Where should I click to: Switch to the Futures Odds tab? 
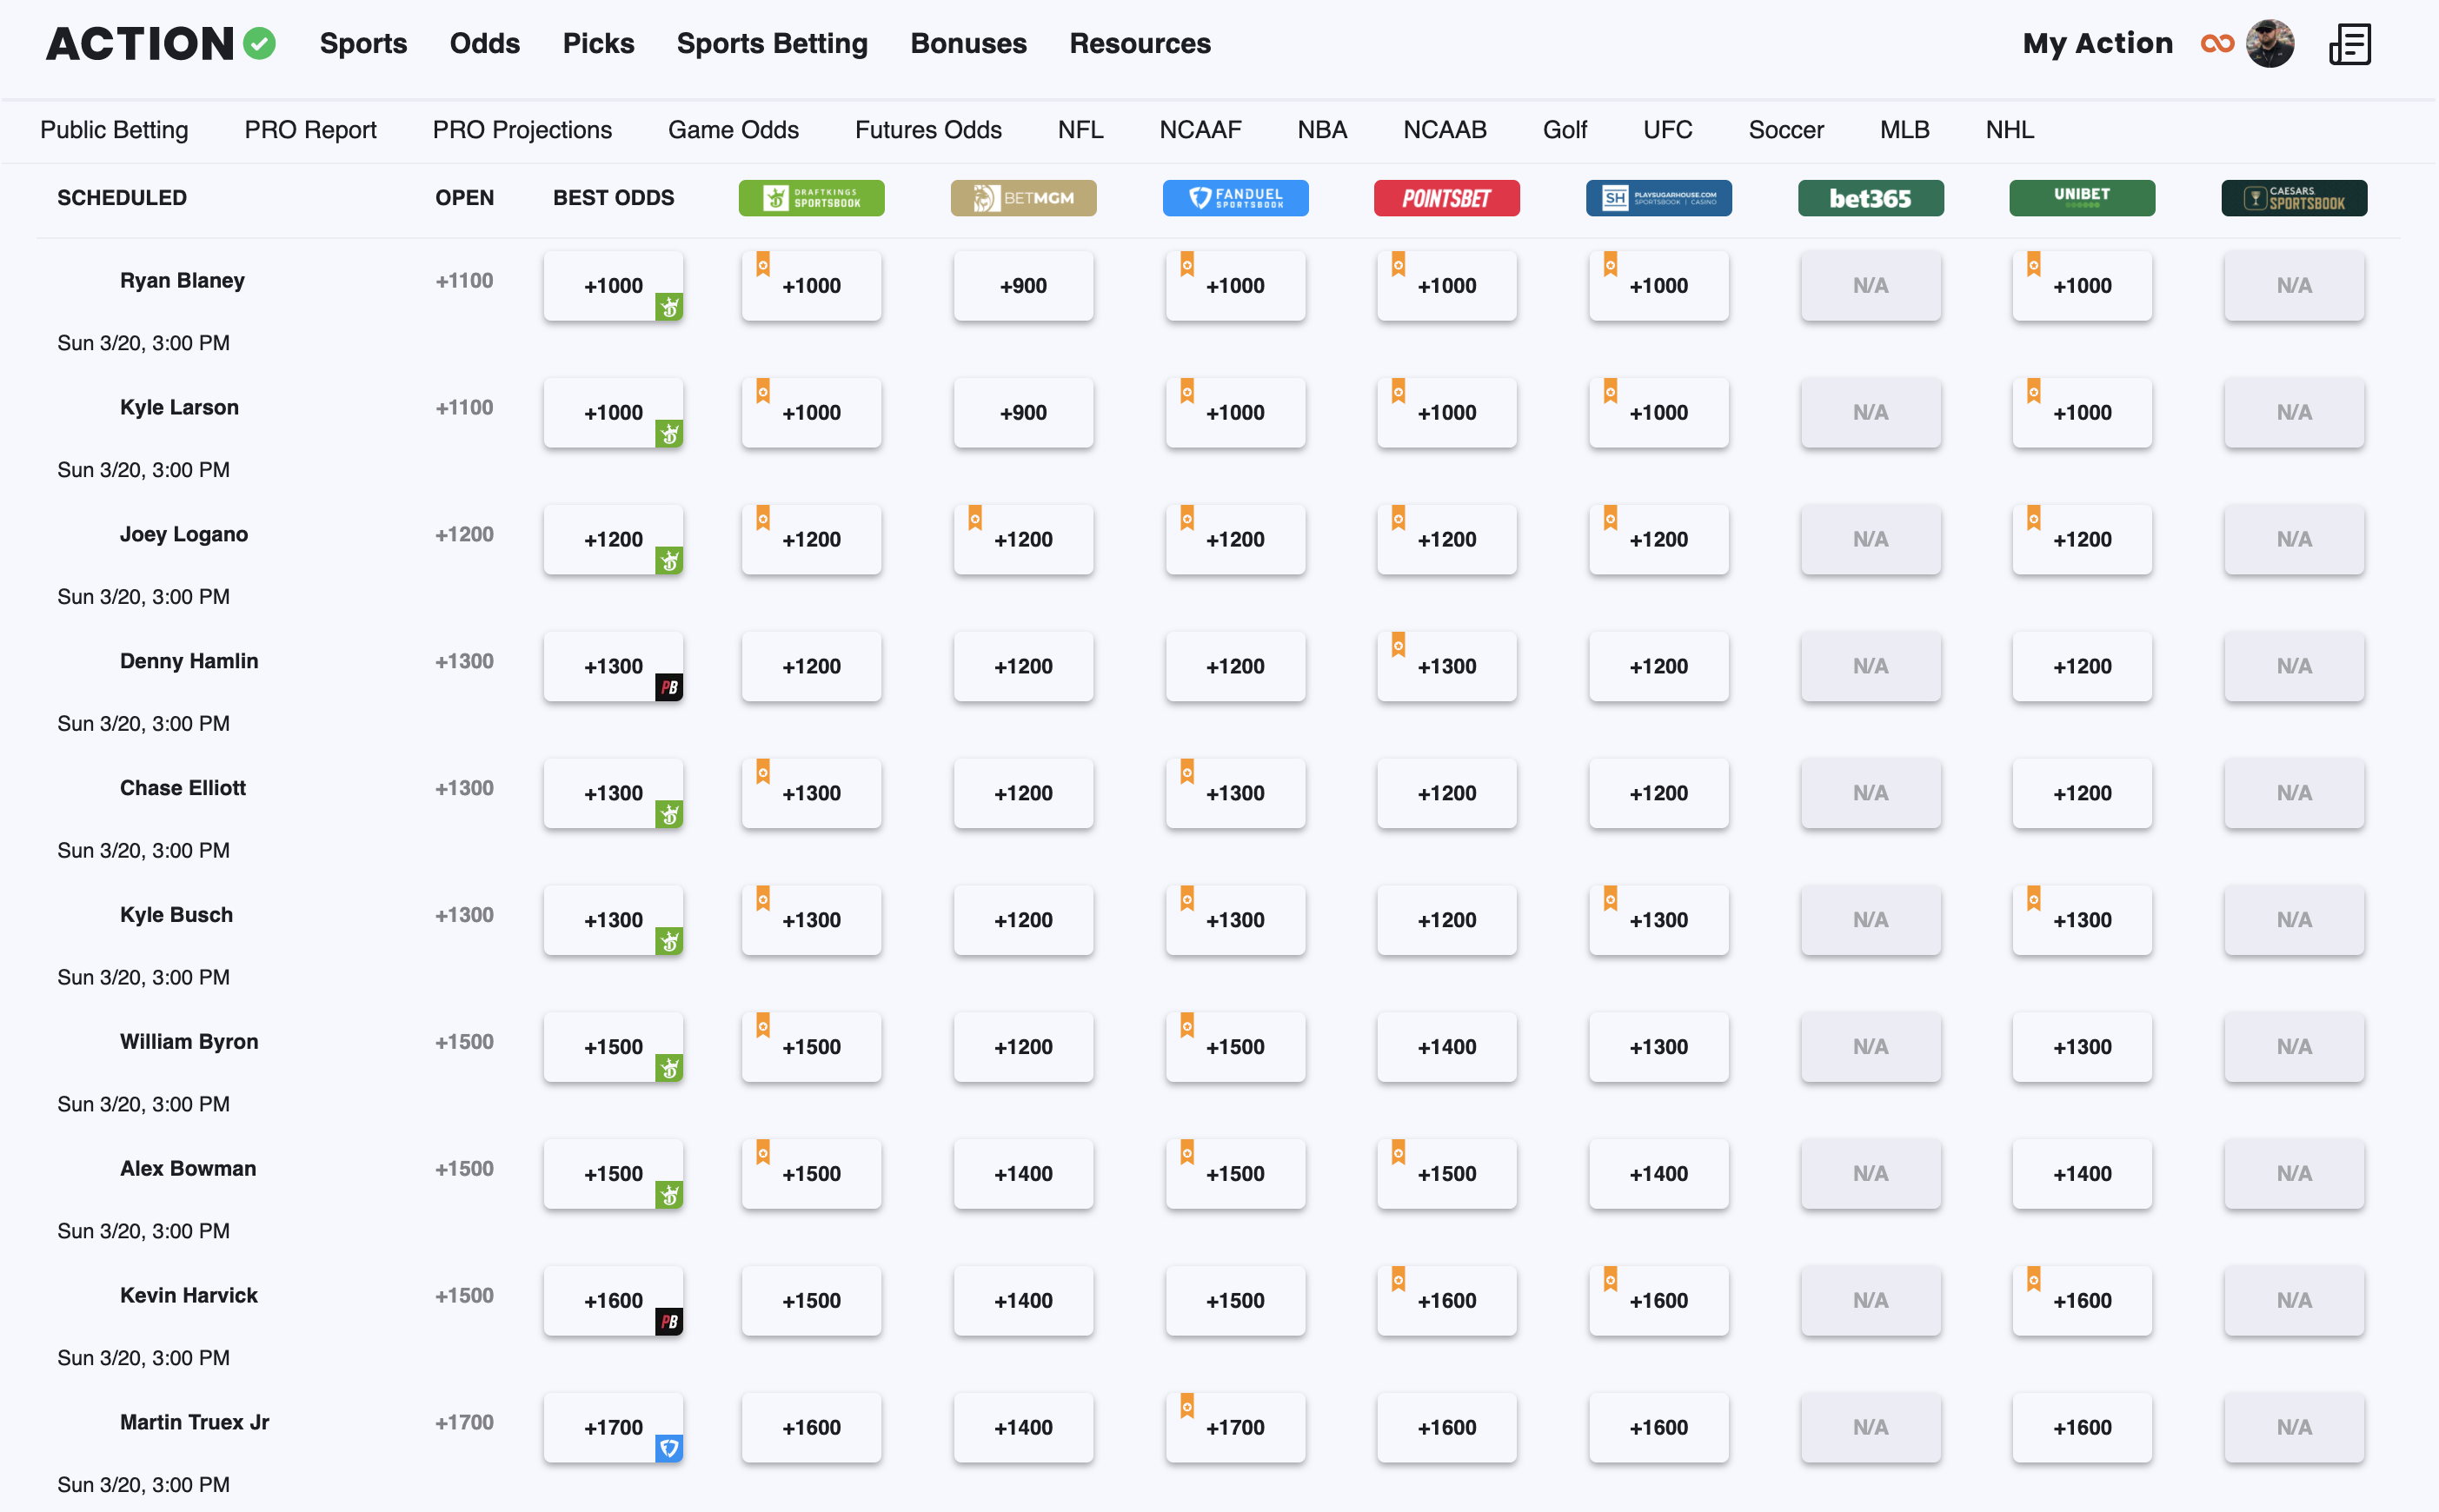(927, 130)
